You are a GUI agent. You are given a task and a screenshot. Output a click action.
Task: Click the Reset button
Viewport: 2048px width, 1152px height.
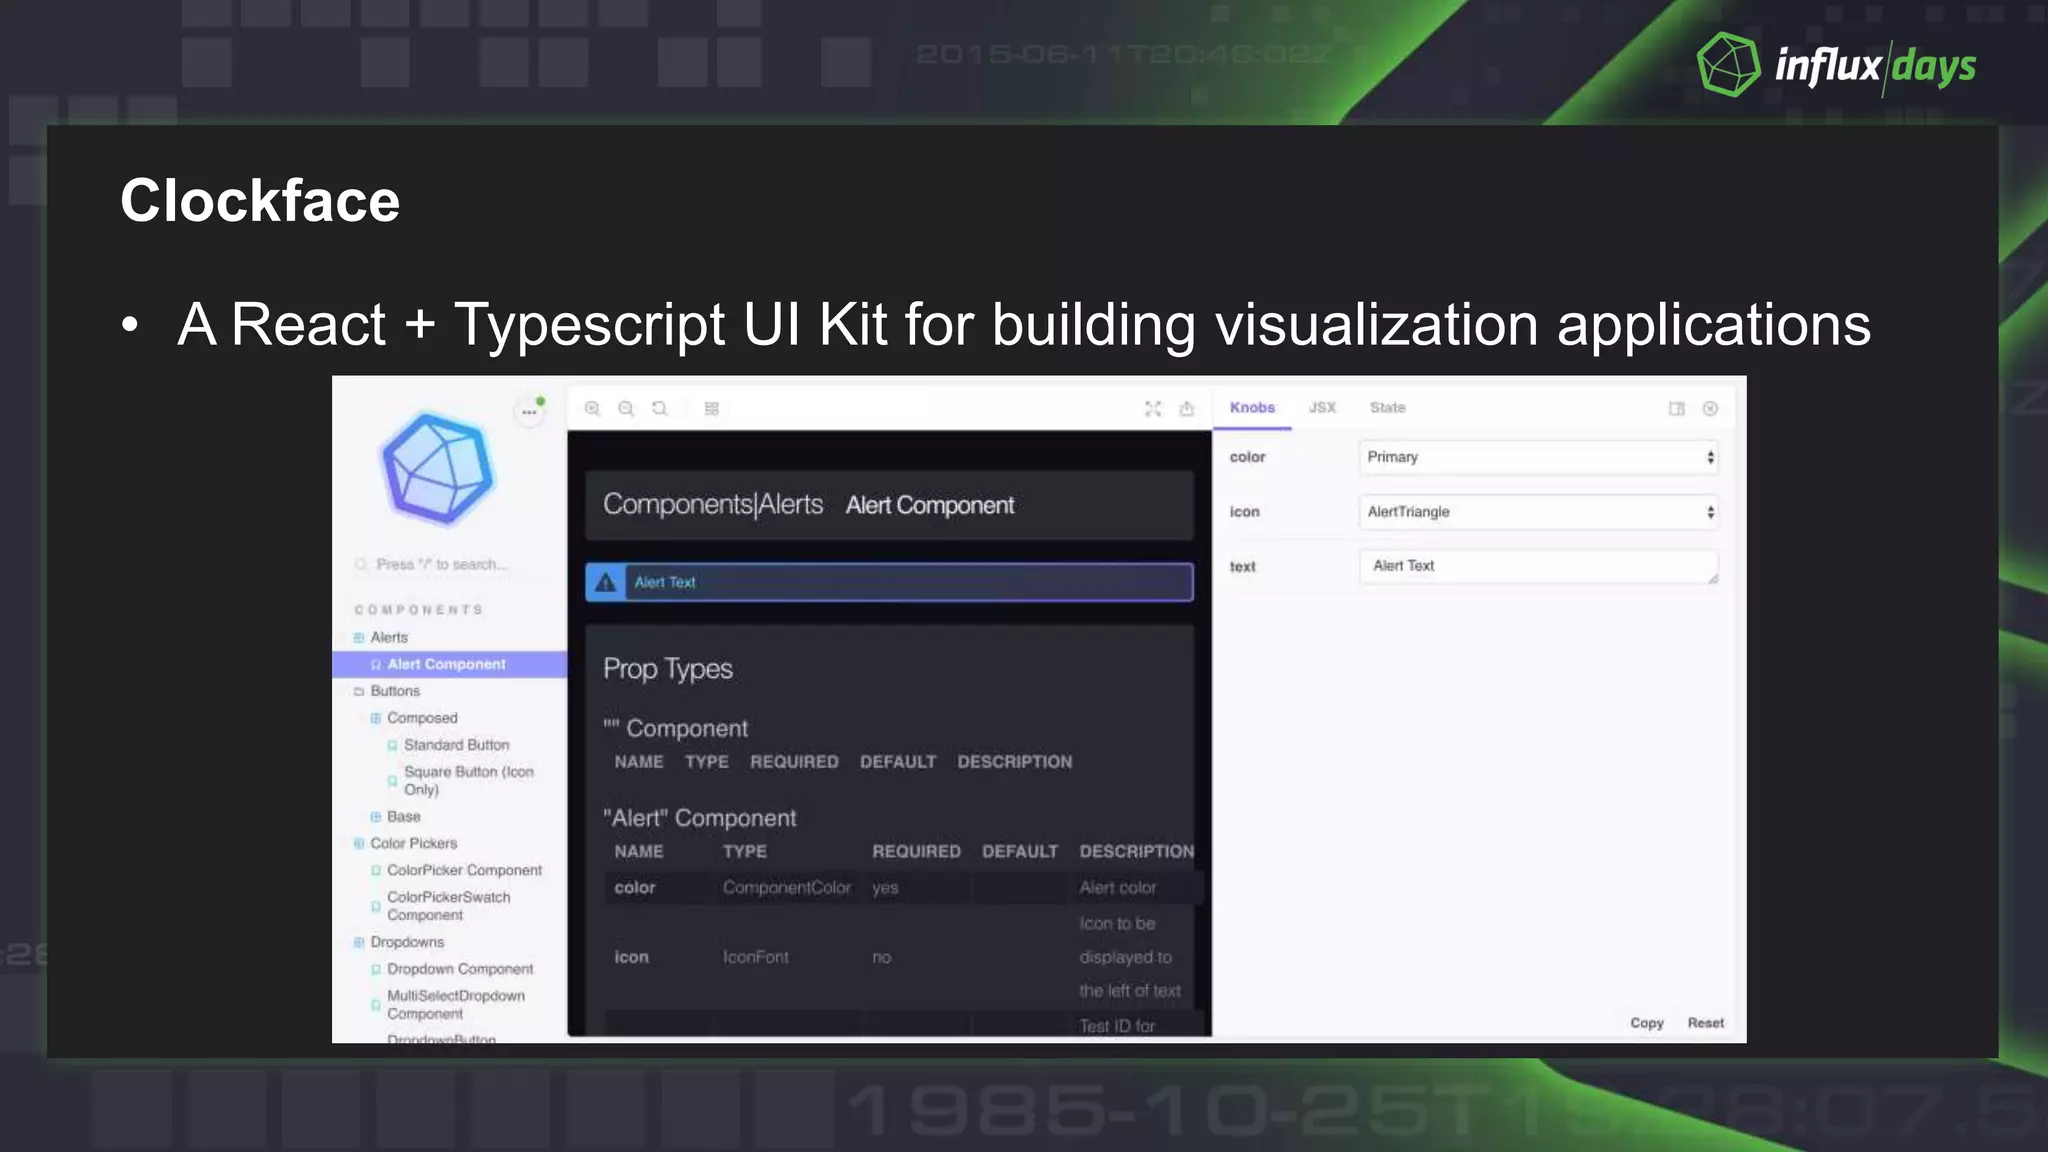pos(1705,1022)
